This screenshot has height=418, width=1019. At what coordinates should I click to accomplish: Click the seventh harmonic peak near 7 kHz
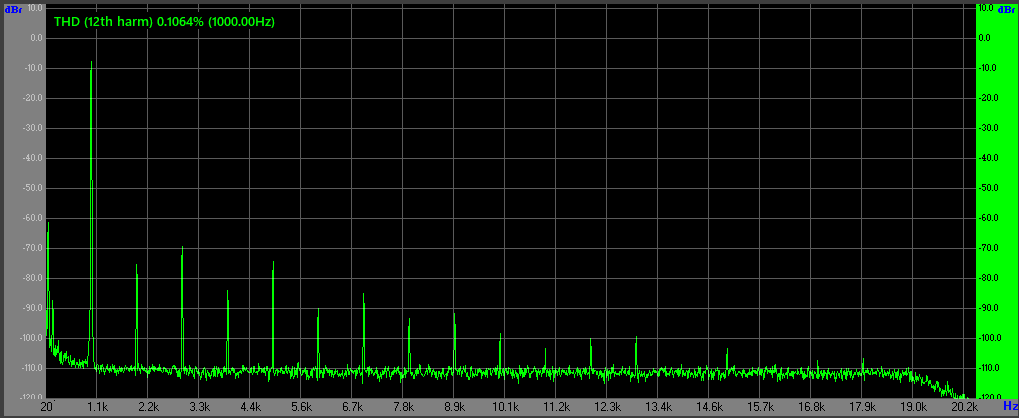364,296
